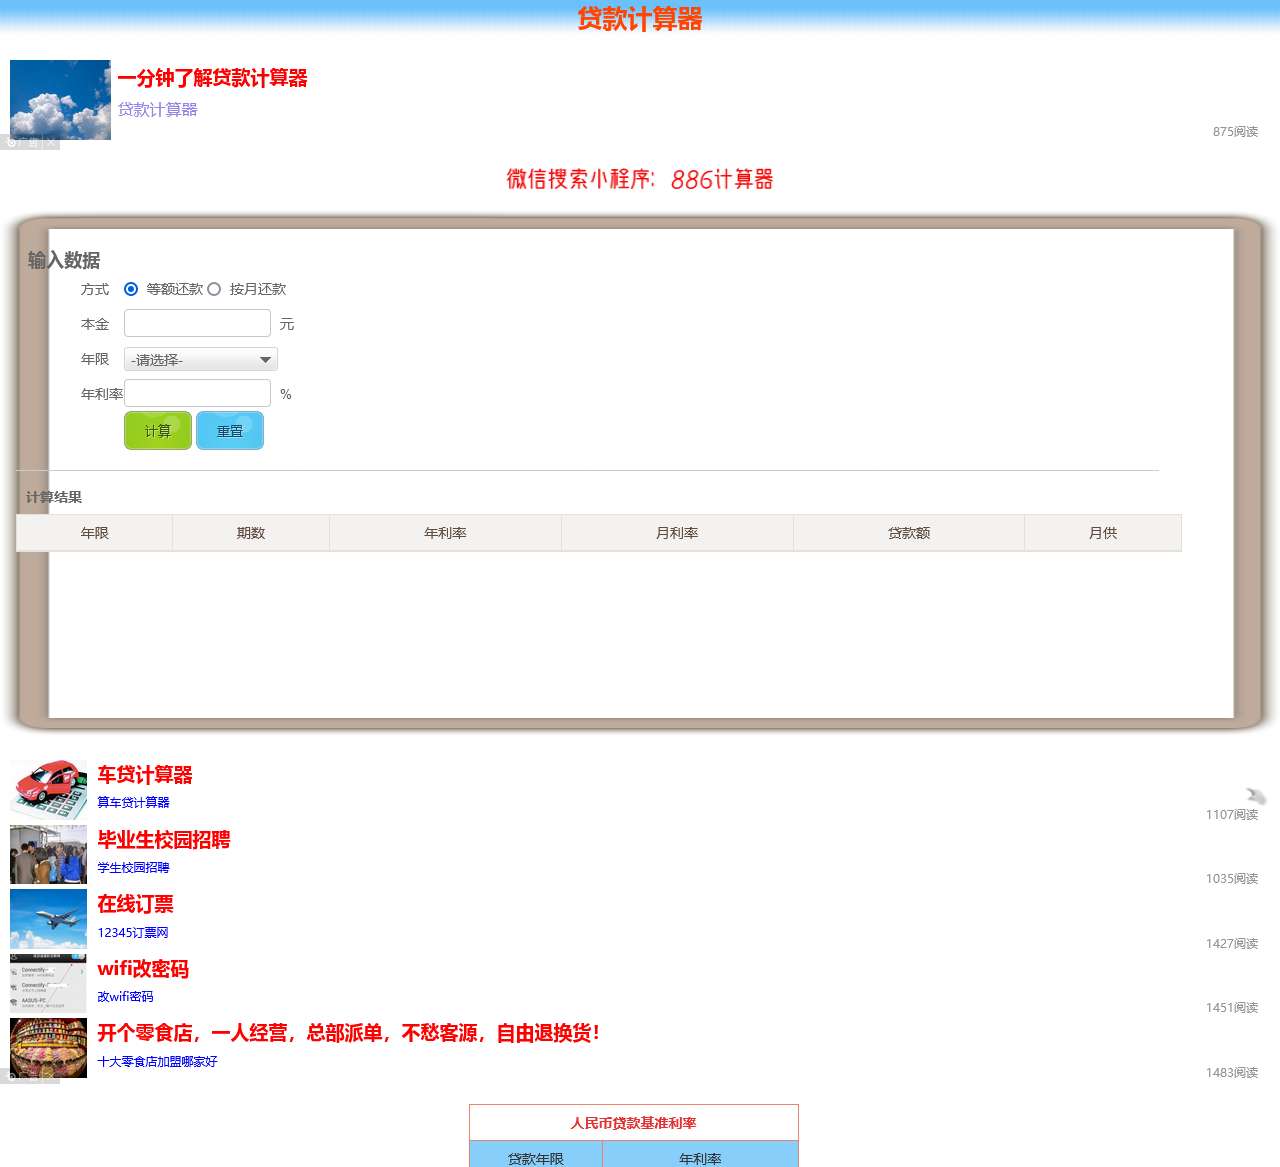
Task: Click the job fair crowd thumbnail
Action: [48, 854]
